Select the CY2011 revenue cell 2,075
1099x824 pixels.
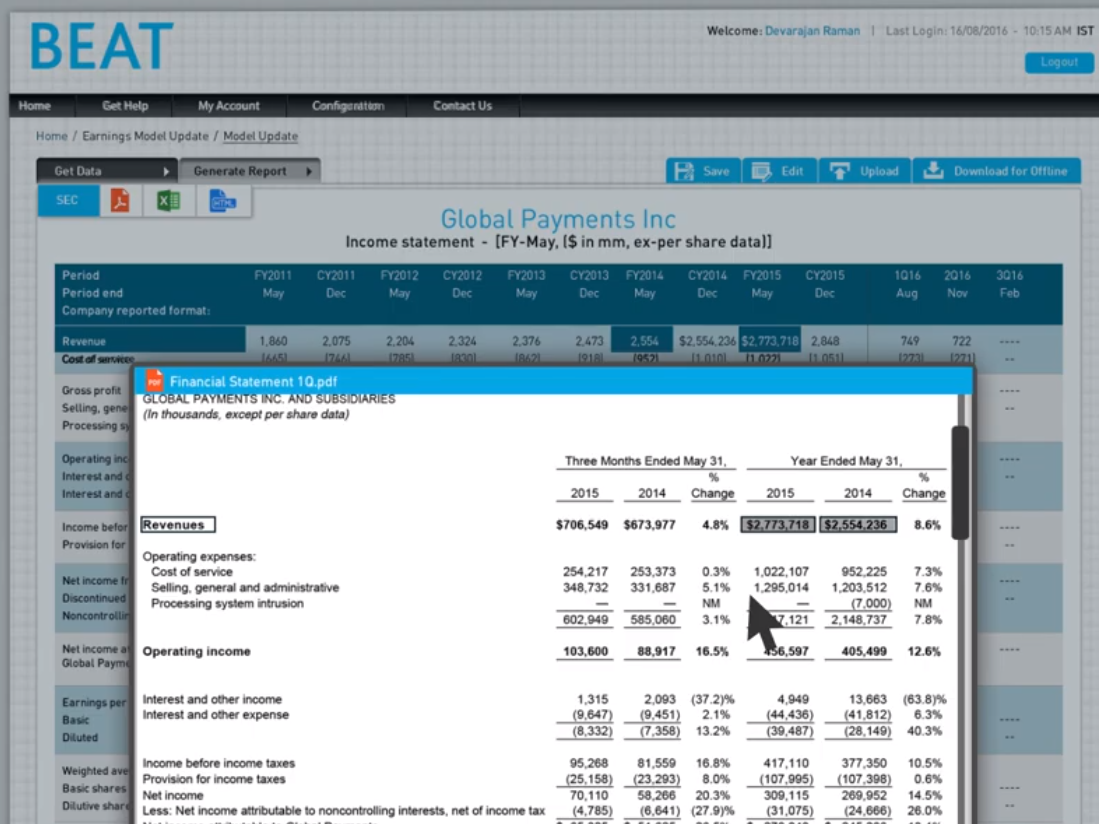point(336,341)
